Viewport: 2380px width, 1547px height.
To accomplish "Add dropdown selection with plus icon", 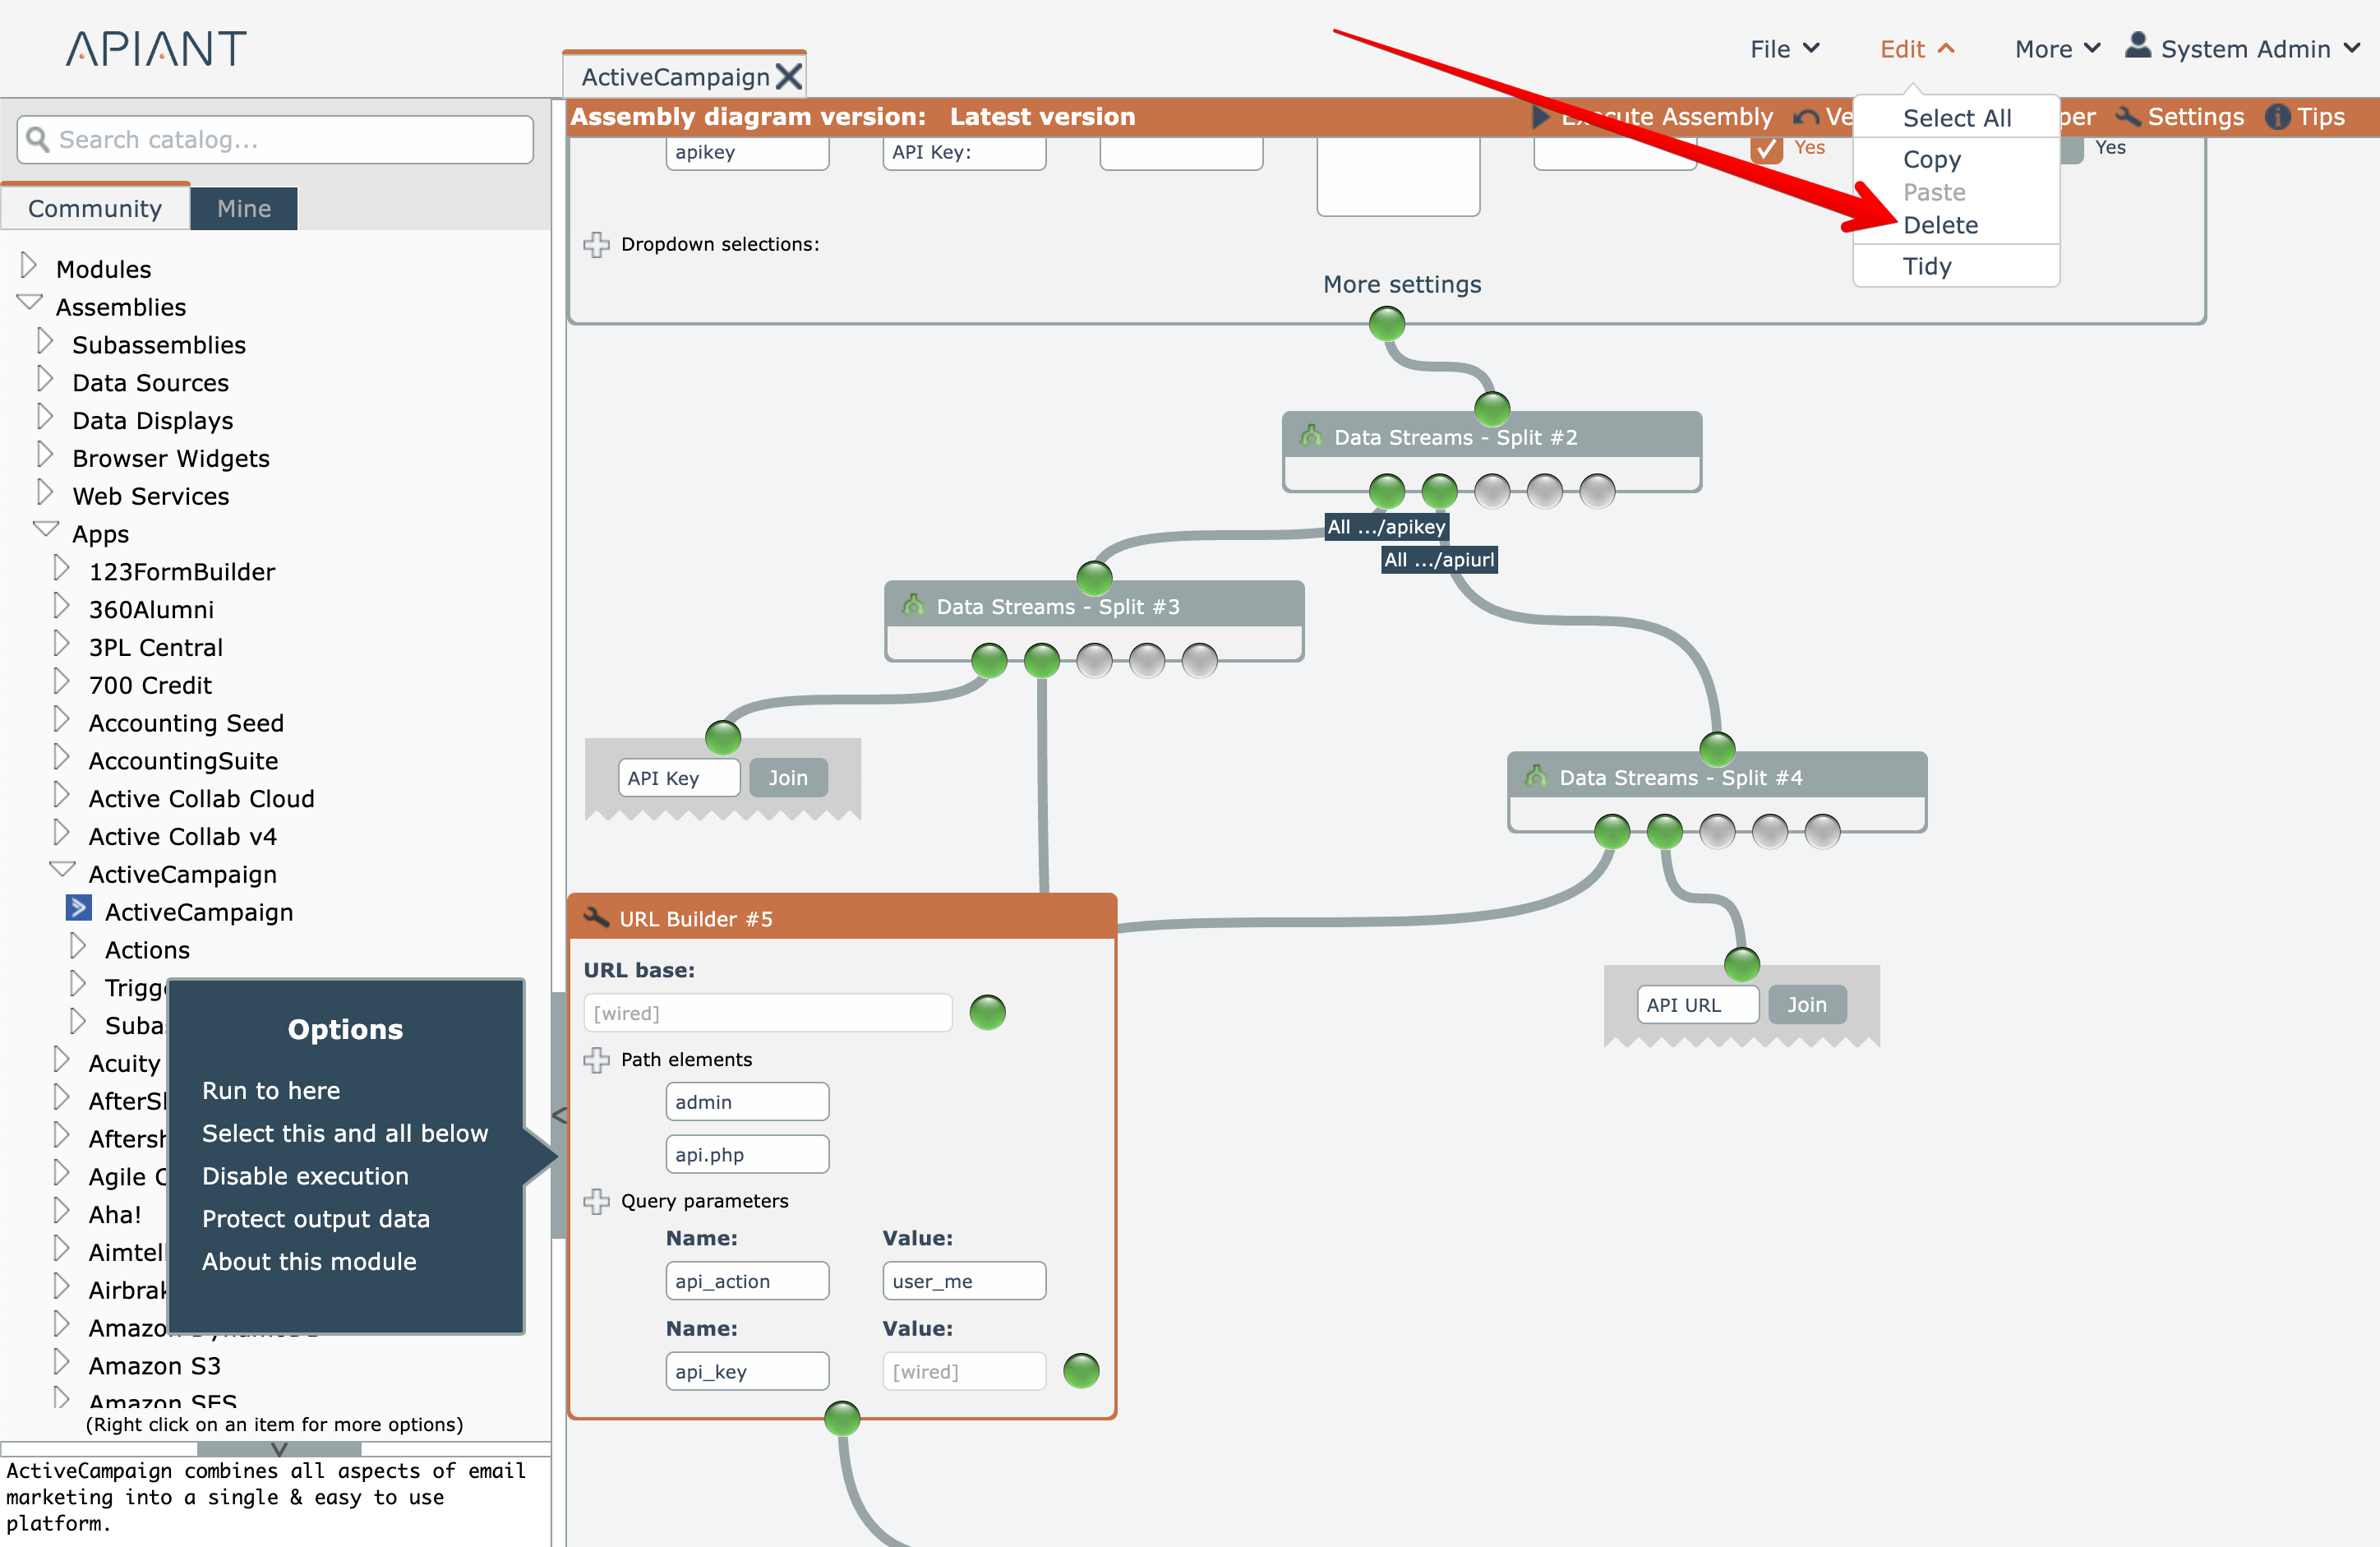I will 597,244.
